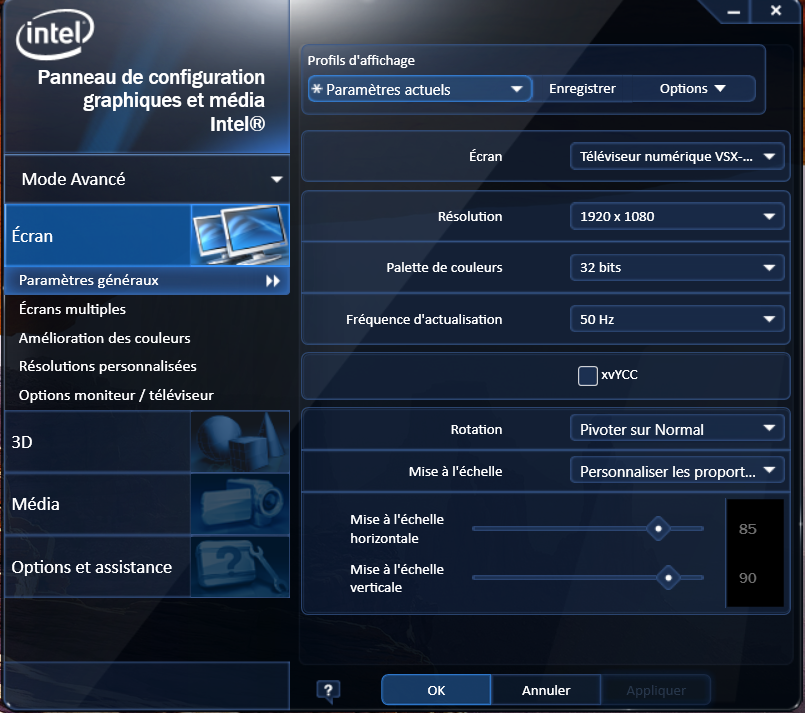Click the Palette de couleurs label

444,267
